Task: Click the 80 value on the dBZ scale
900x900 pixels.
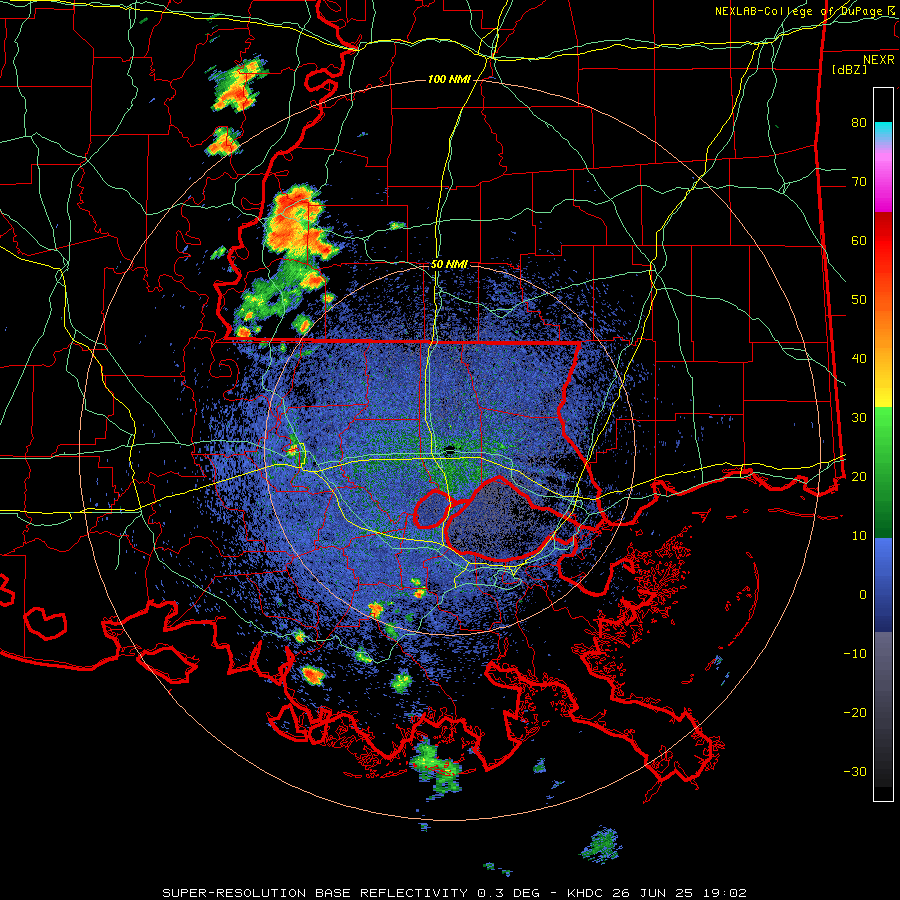Action: pos(859,123)
